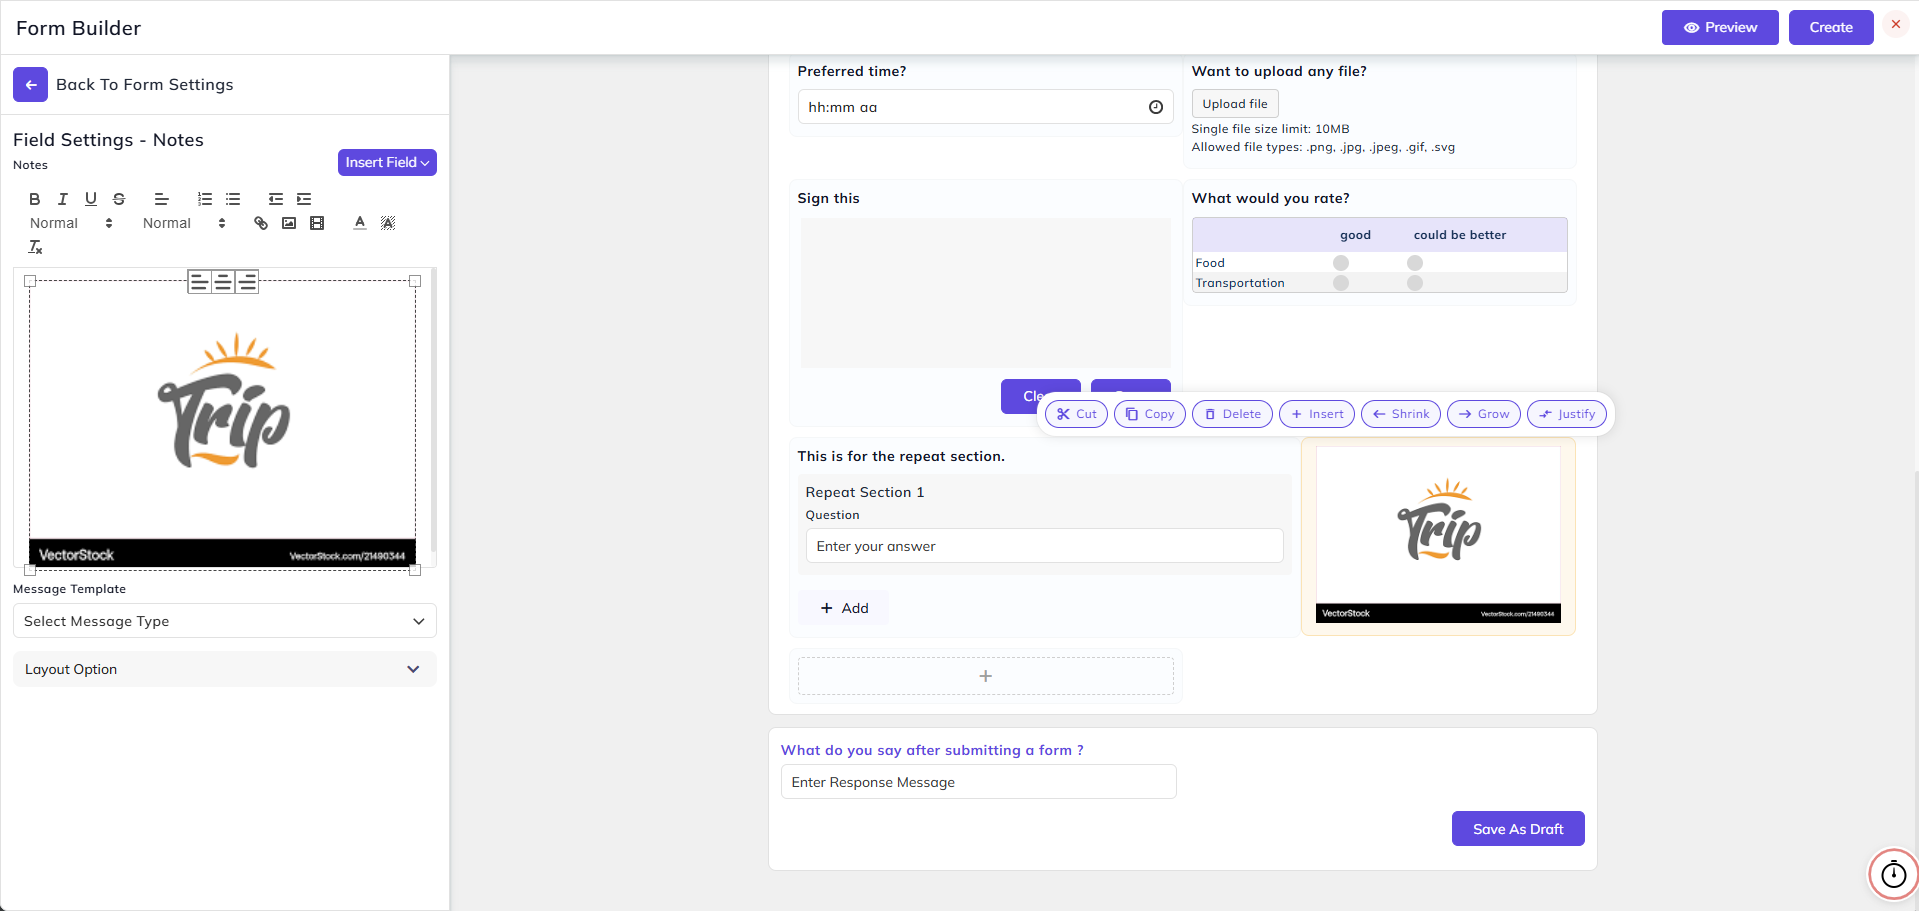Apply italic formatting in Notes editor

pyautogui.click(x=63, y=199)
